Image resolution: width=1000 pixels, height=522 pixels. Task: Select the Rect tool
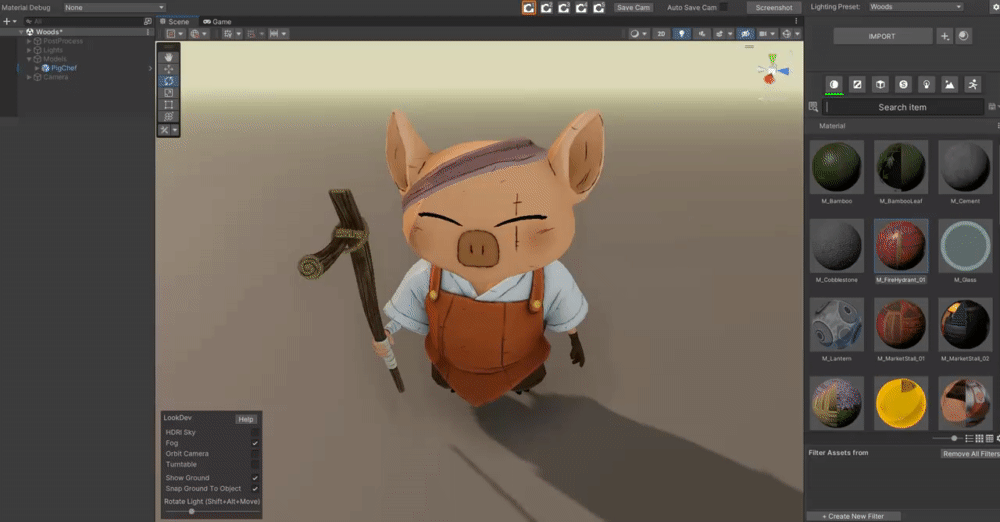pos(168,105)
